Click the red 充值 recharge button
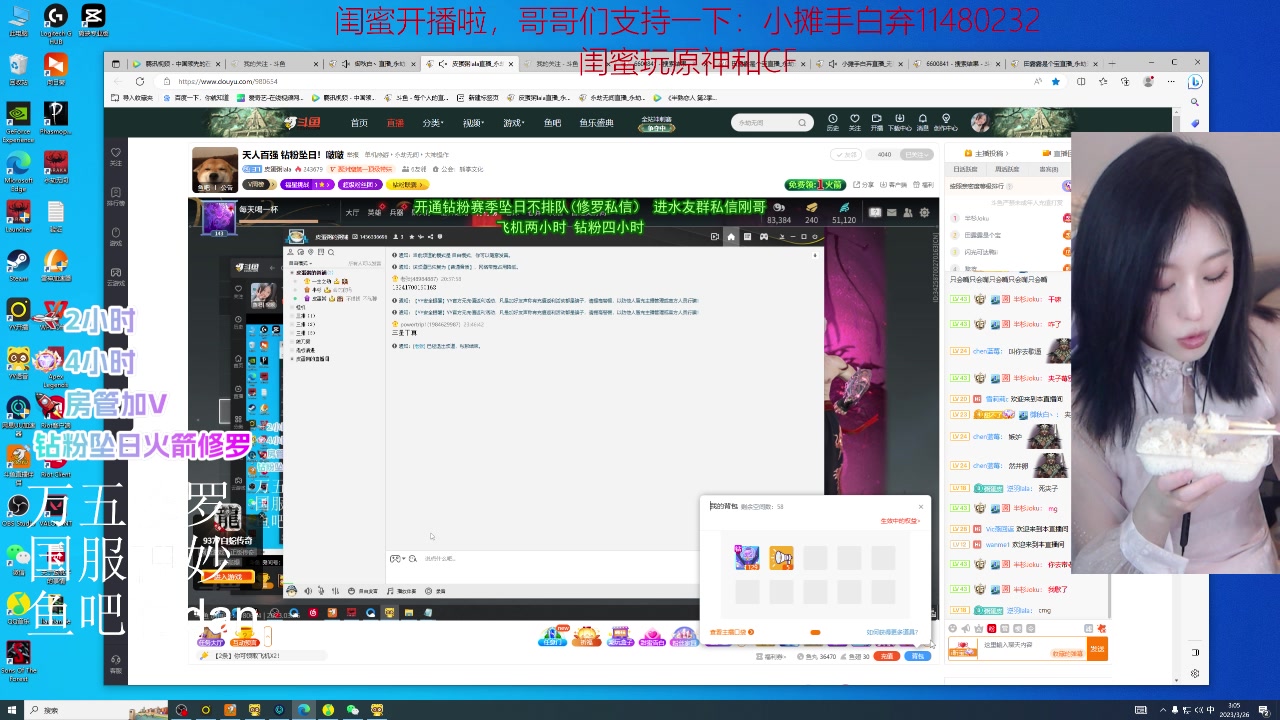The height and width of the screenshot is (720, 1280). point(887,657)
